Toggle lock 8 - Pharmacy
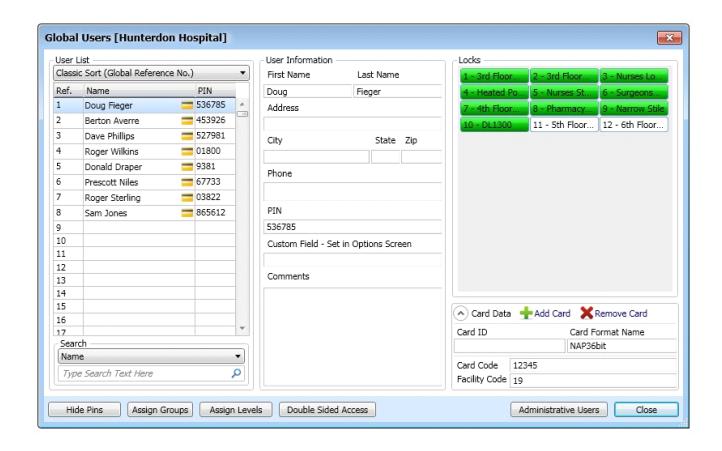This screenshot has height=451, width=722. pyautogui.click(x=564, y=109)
